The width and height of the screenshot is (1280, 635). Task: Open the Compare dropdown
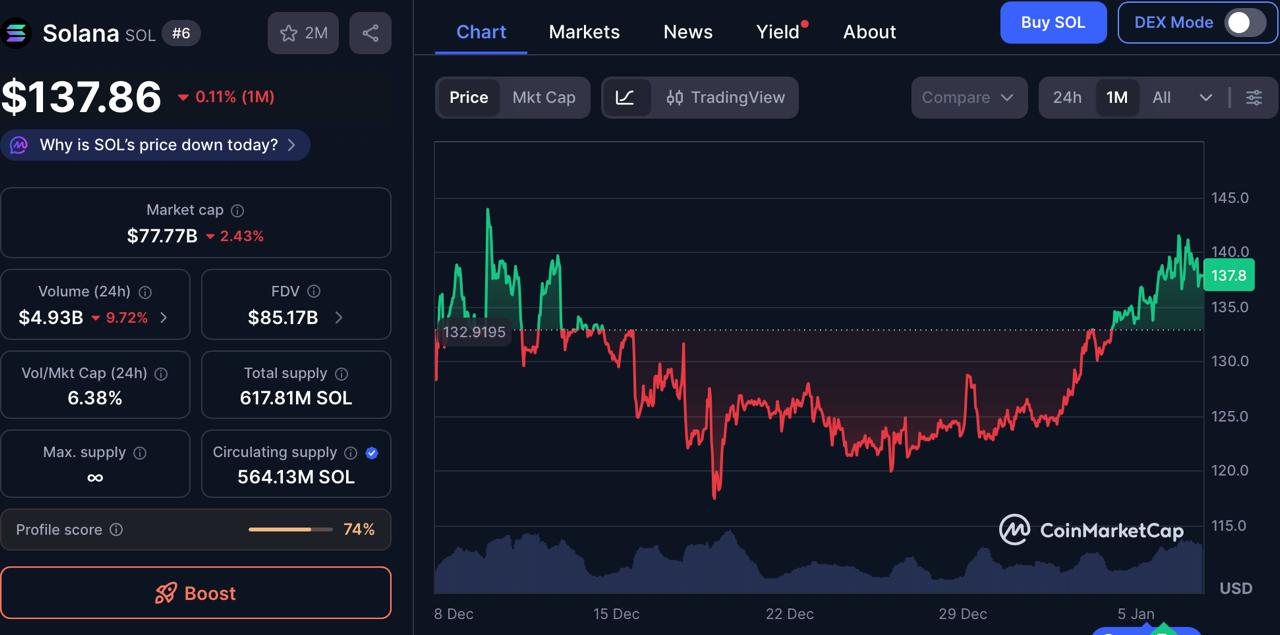click(x=968, y=97)
